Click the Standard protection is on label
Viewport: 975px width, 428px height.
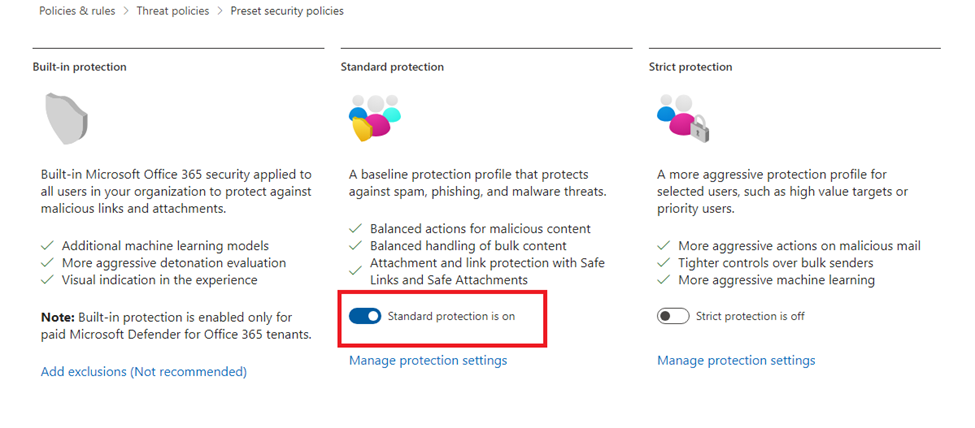pos(451,316)
